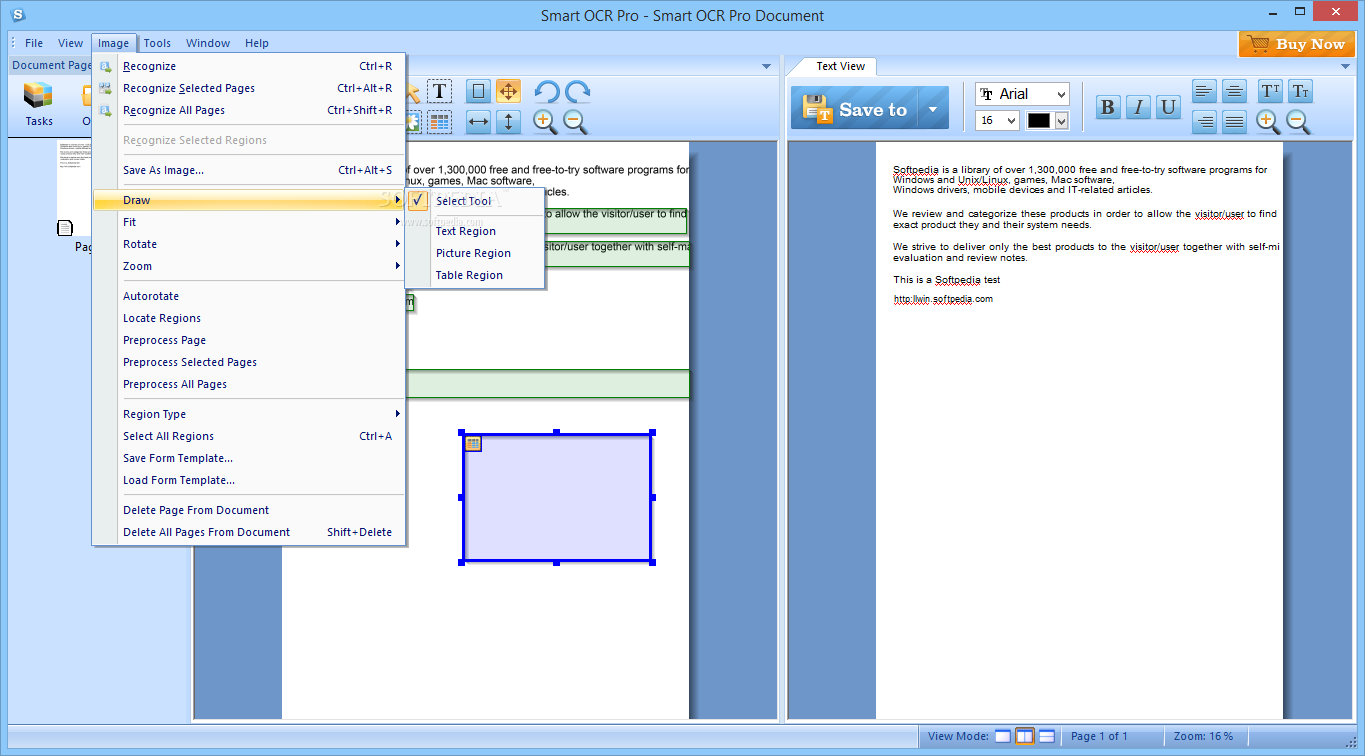Apply superscript formatting
This screenshot has width=1365, height=756.
(x=1270, y=92)
